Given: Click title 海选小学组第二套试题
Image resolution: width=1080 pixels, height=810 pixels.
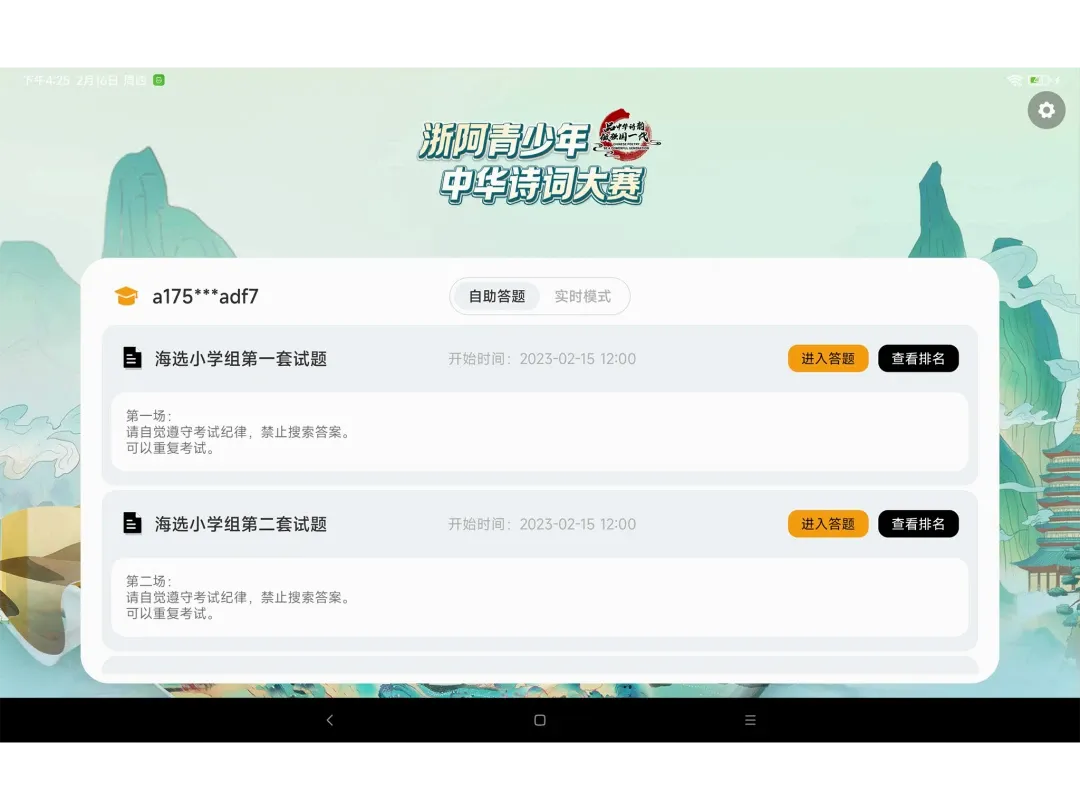Looking at the screenshot, I should 240,523.
